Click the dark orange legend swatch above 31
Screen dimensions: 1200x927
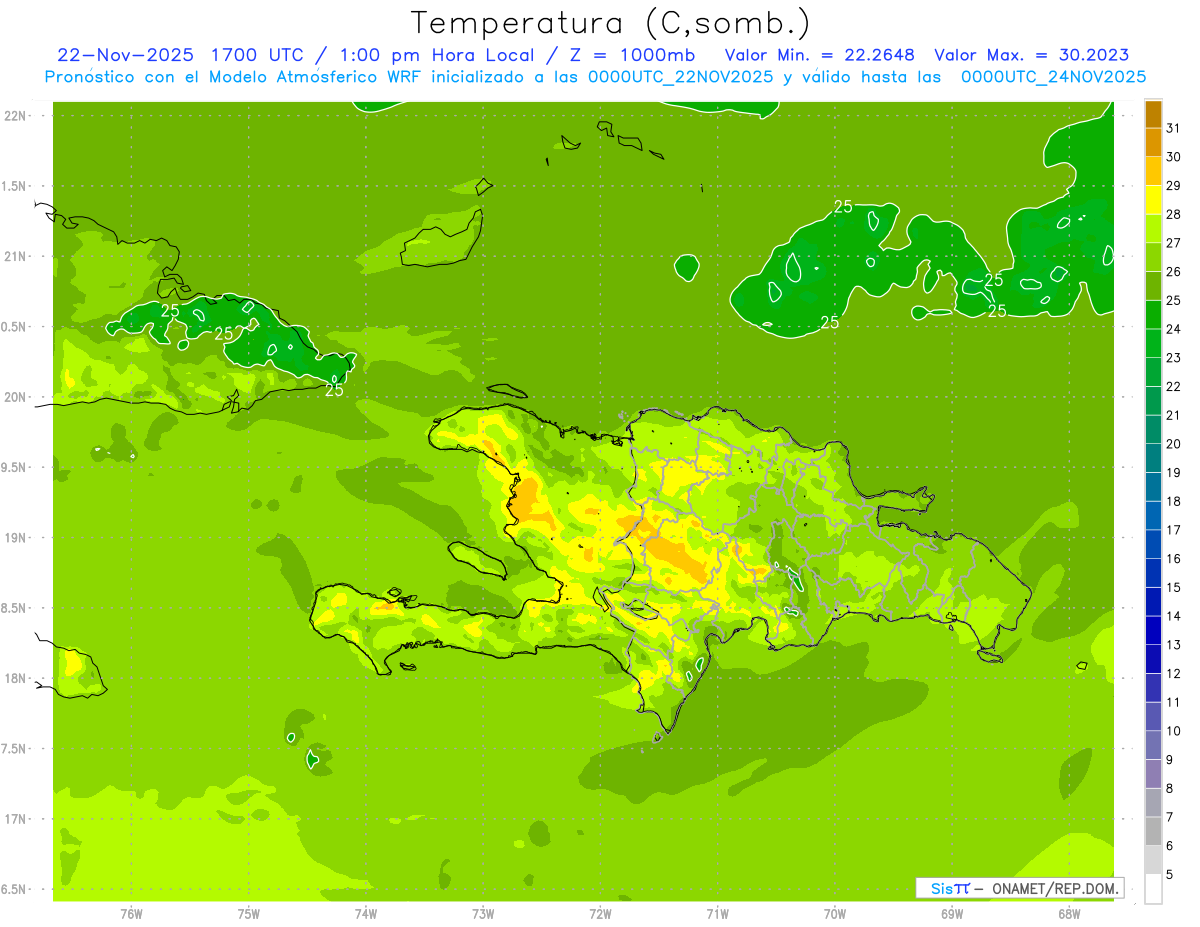pyautogui.click(x=1153, y=114)
